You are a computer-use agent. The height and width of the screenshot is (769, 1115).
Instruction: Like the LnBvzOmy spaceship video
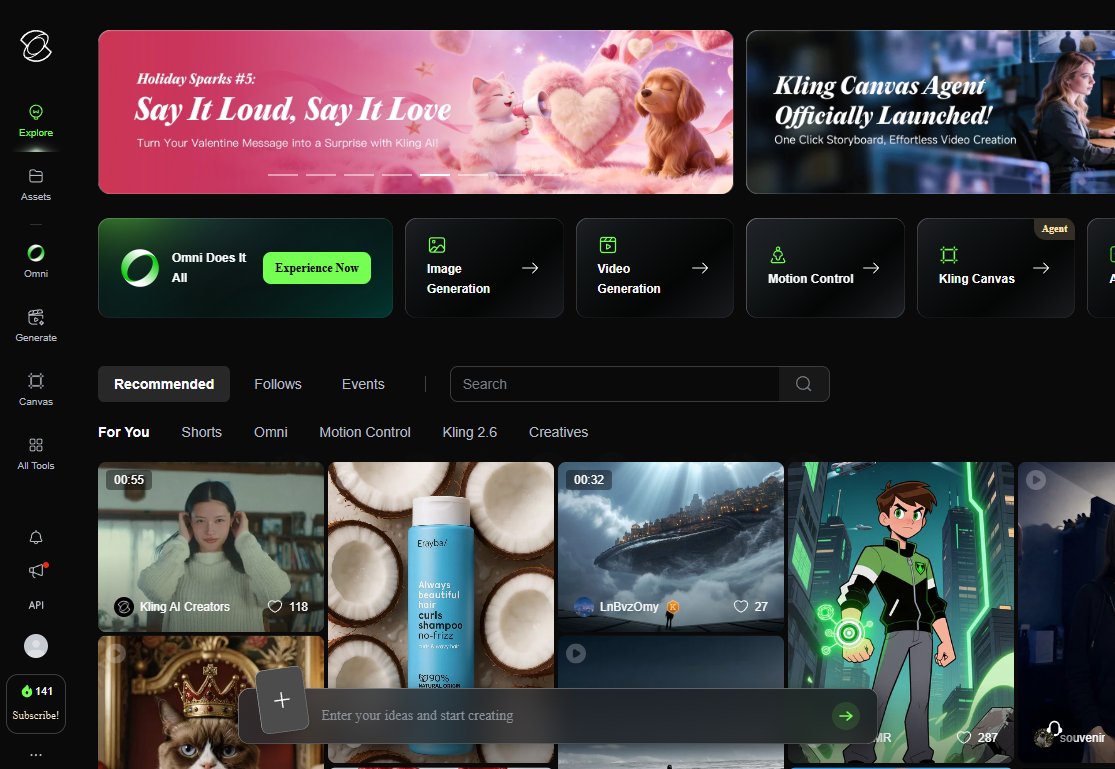(741, 607)
